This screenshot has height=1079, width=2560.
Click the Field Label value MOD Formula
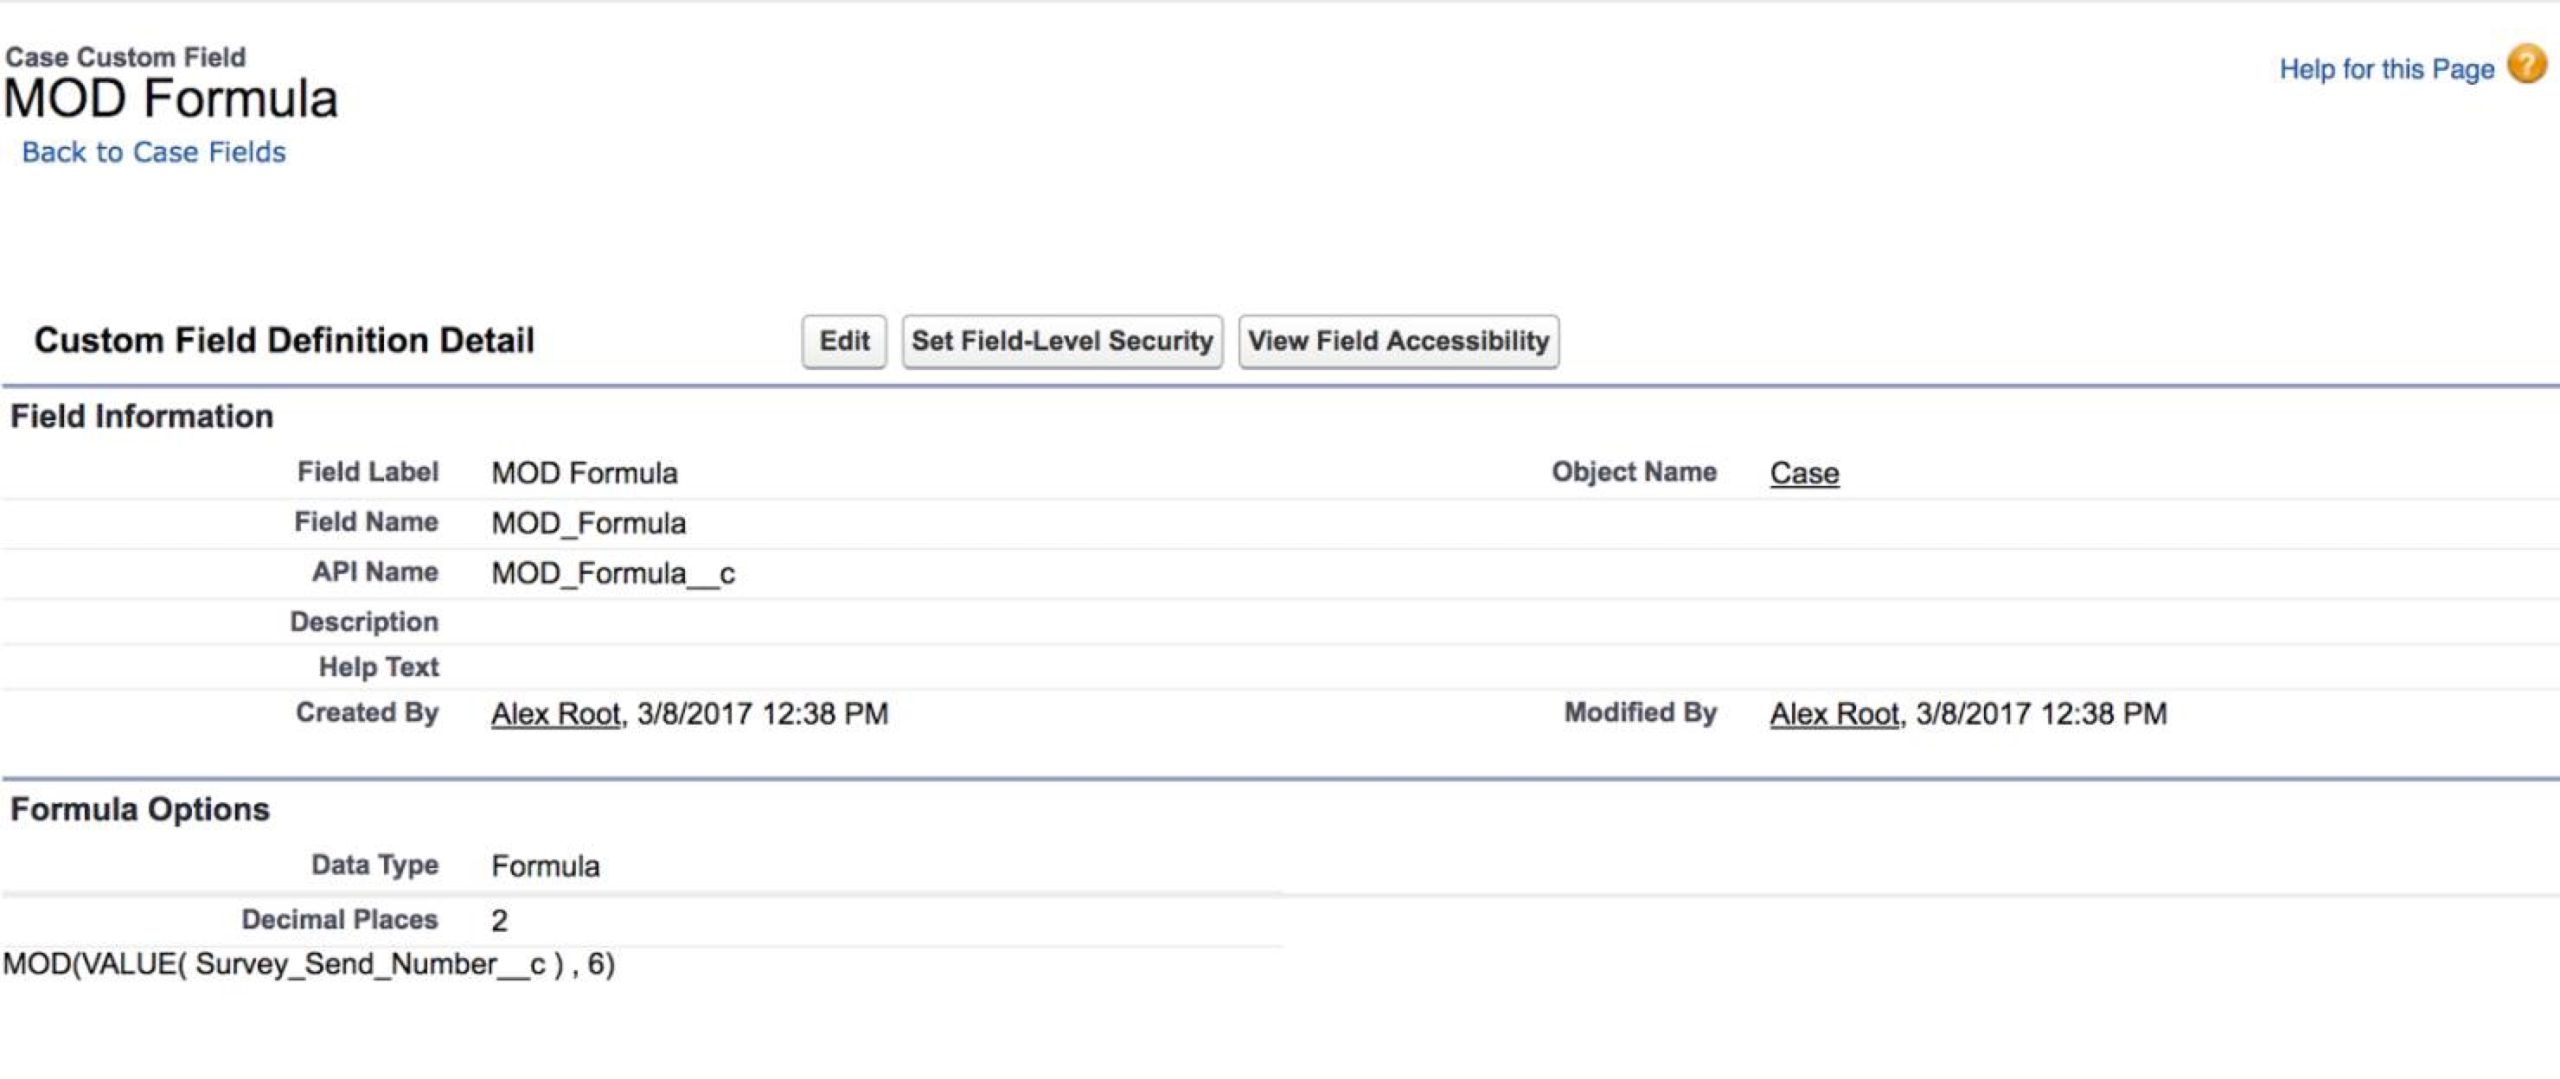(x=584, y=473)
